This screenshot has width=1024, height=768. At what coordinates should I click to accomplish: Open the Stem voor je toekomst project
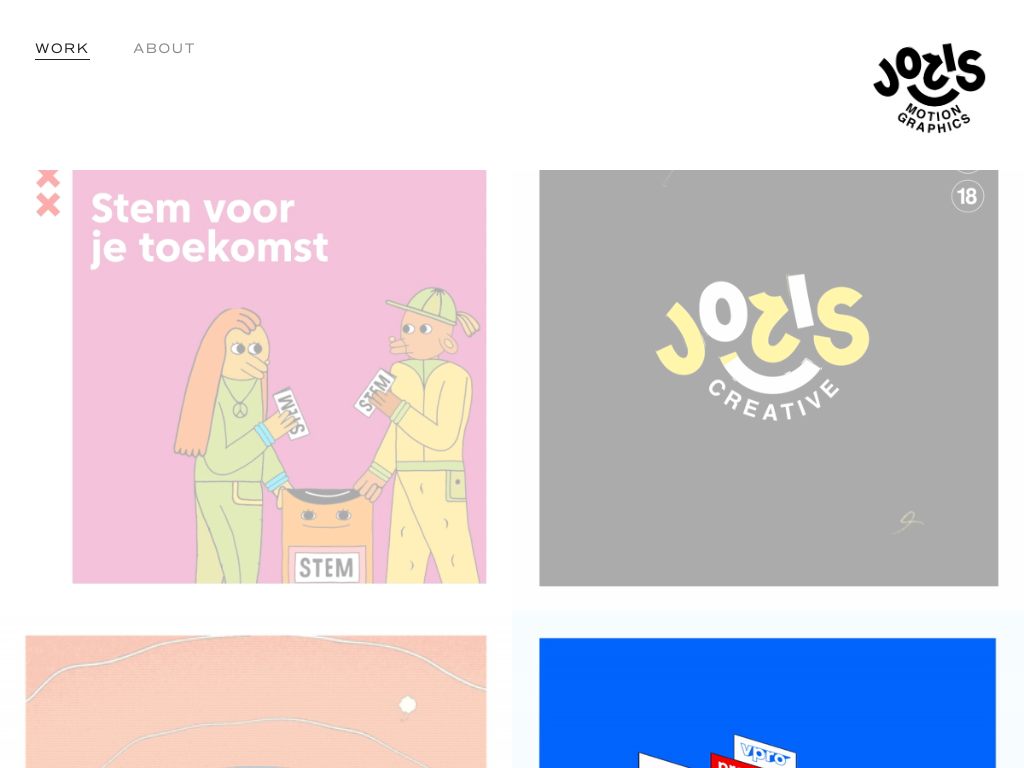(279, 377)
